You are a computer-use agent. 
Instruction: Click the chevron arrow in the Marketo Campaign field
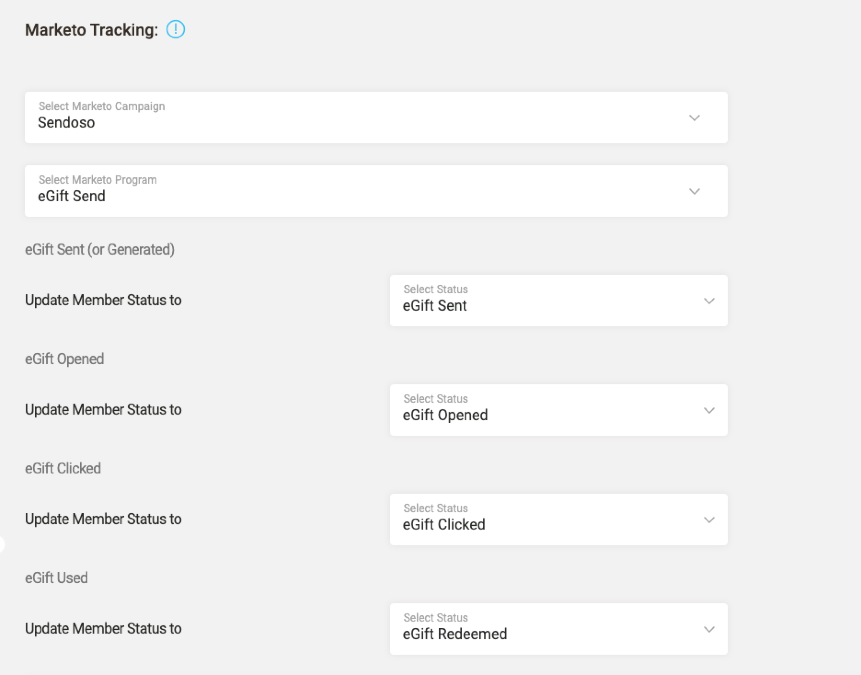click(x=694, y=118)
